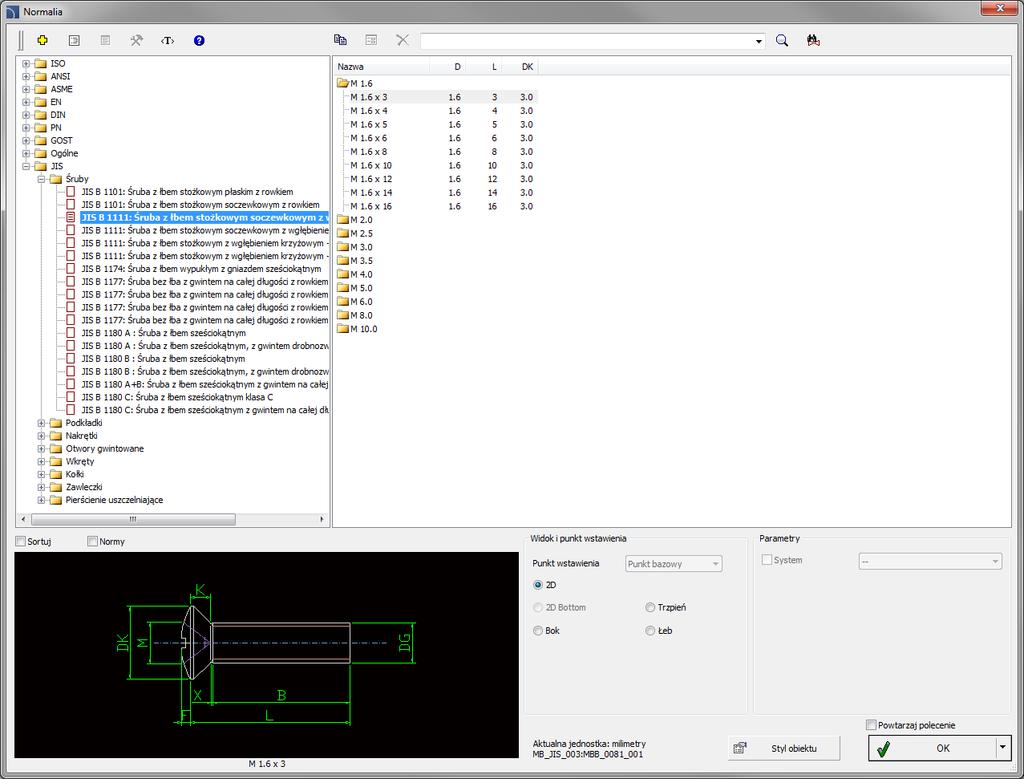
Task: Select JIS B 1180 C klasa C entry
Action: [177, 397]
